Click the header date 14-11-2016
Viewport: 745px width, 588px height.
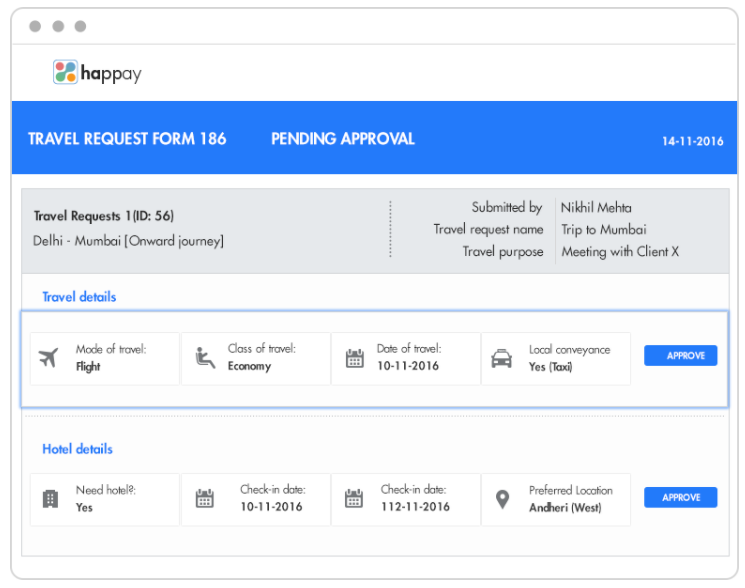pos(692,141)
